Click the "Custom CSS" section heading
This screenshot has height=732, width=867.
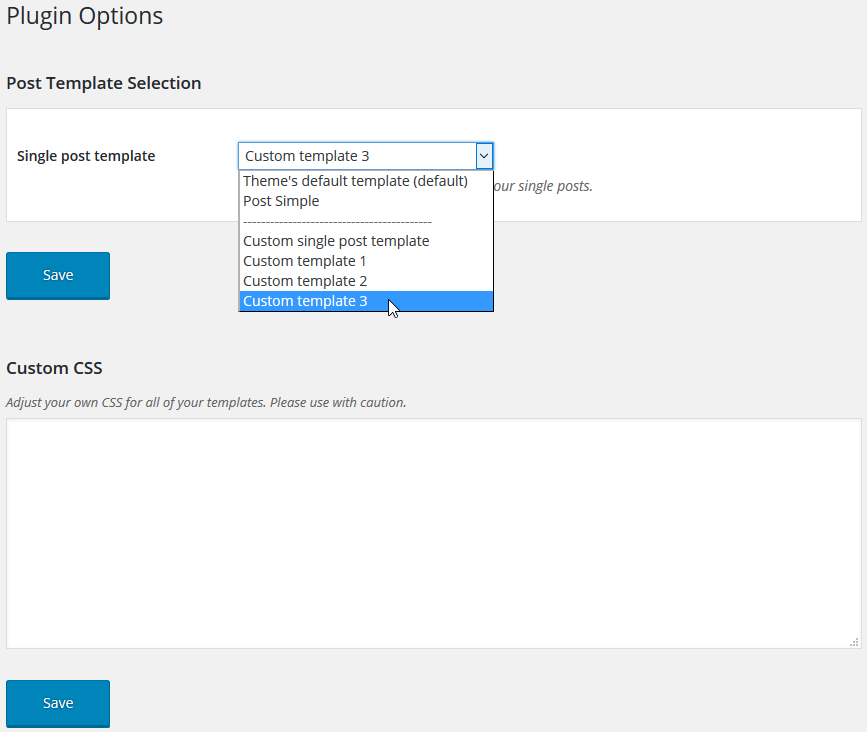point(54,368)
